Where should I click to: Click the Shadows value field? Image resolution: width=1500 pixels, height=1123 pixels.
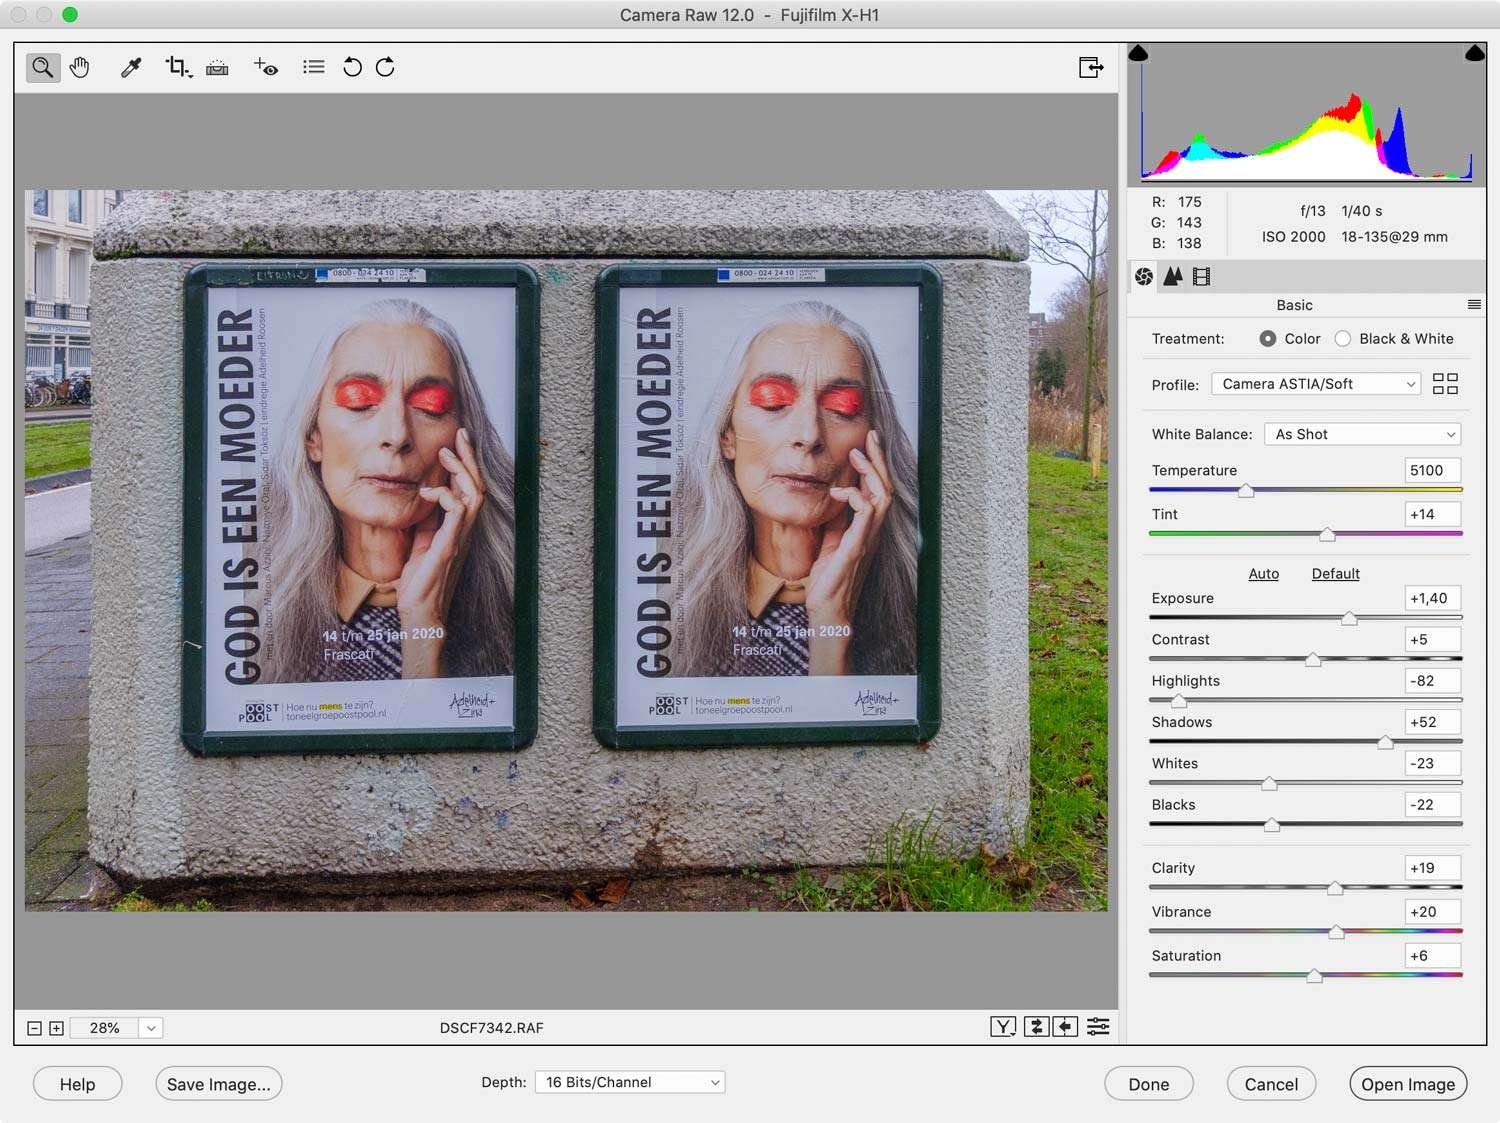1432,722
